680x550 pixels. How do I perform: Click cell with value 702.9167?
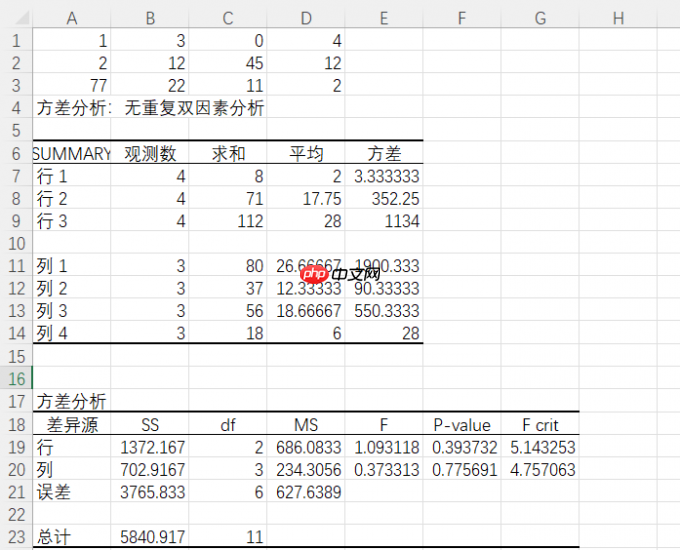coord(150,470)
